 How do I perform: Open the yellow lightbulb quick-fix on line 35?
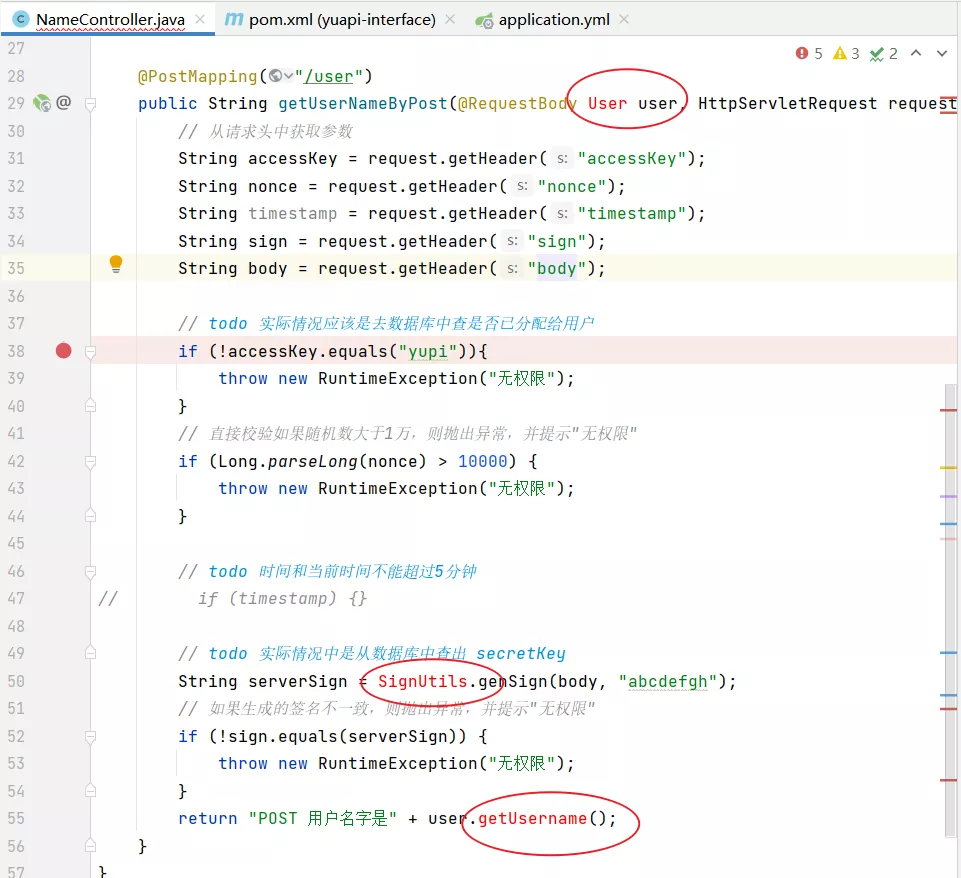115,264
